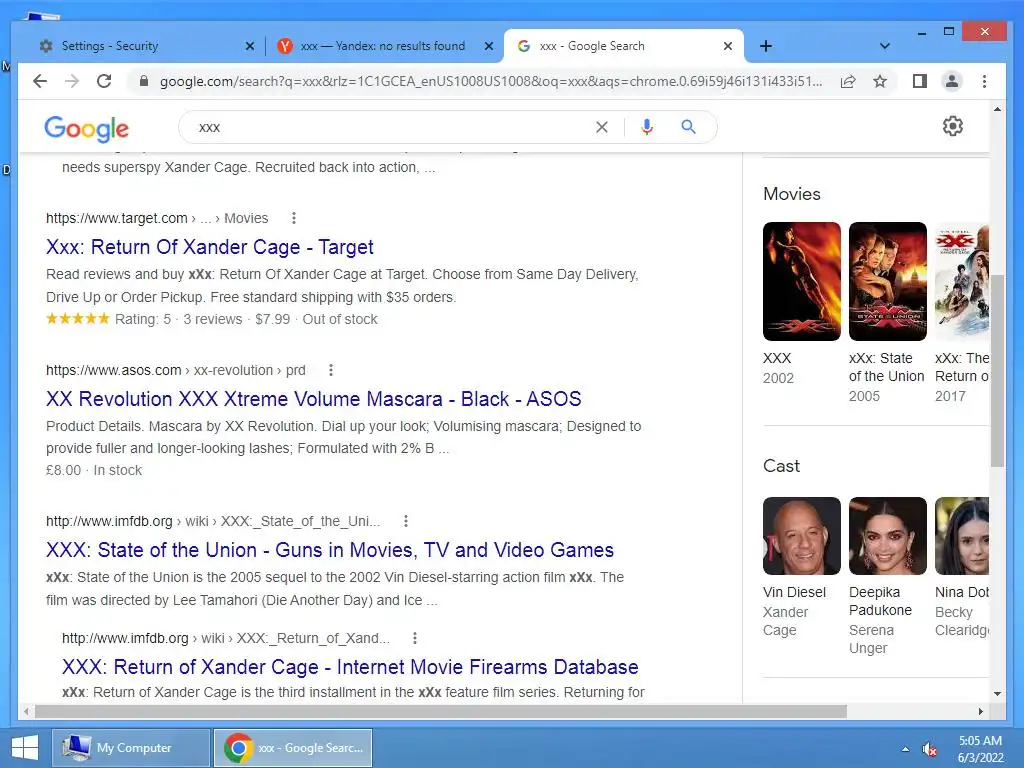Open Internet Movie Firearms Database link
Viewport: 1024px width, 768px height.
350,667
